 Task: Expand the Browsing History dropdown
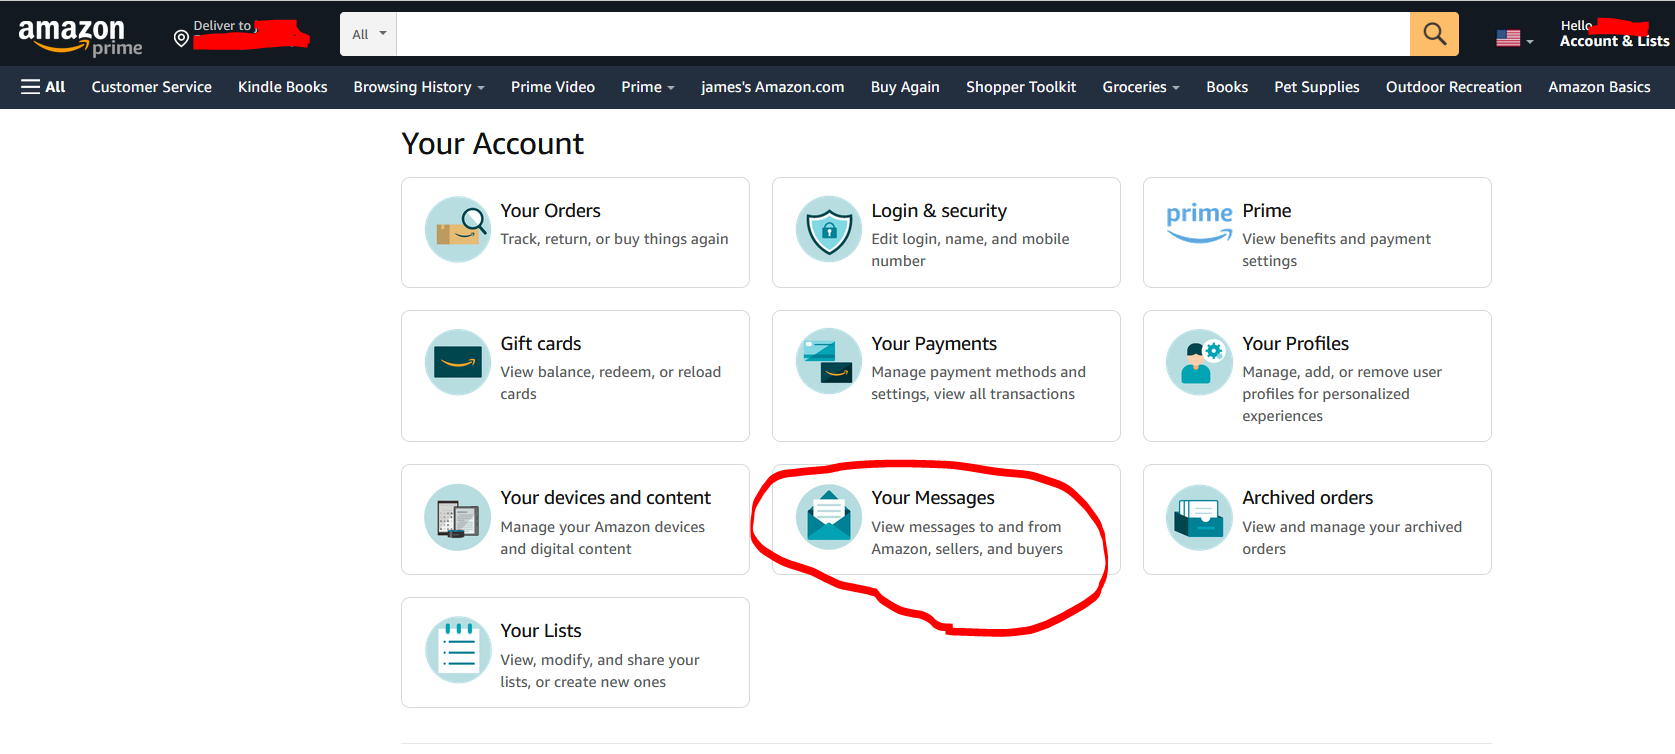(419, 87)
